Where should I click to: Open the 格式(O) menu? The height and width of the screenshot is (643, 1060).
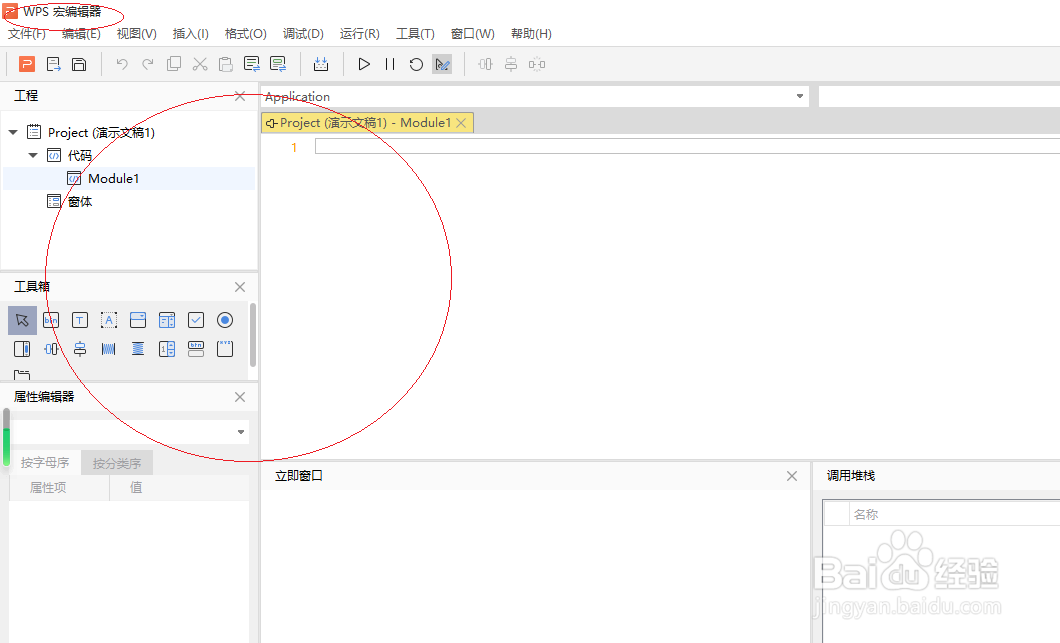pyautogui.click(x=245, y=34)
